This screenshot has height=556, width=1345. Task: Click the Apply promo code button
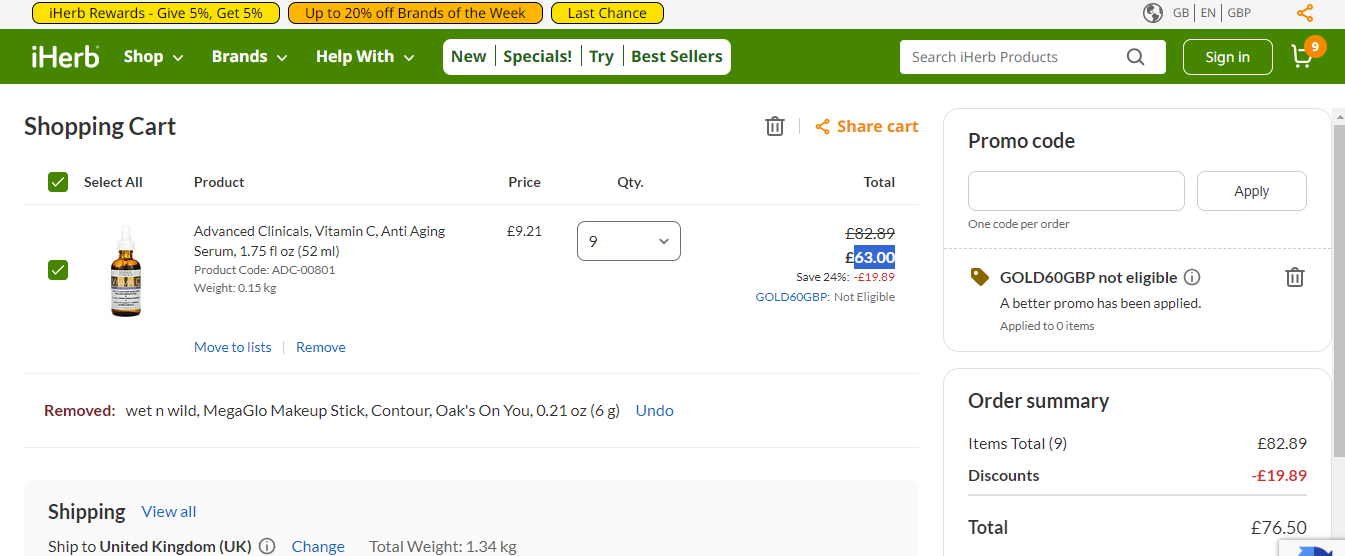pyautogui.click(x=1251, y=191)
